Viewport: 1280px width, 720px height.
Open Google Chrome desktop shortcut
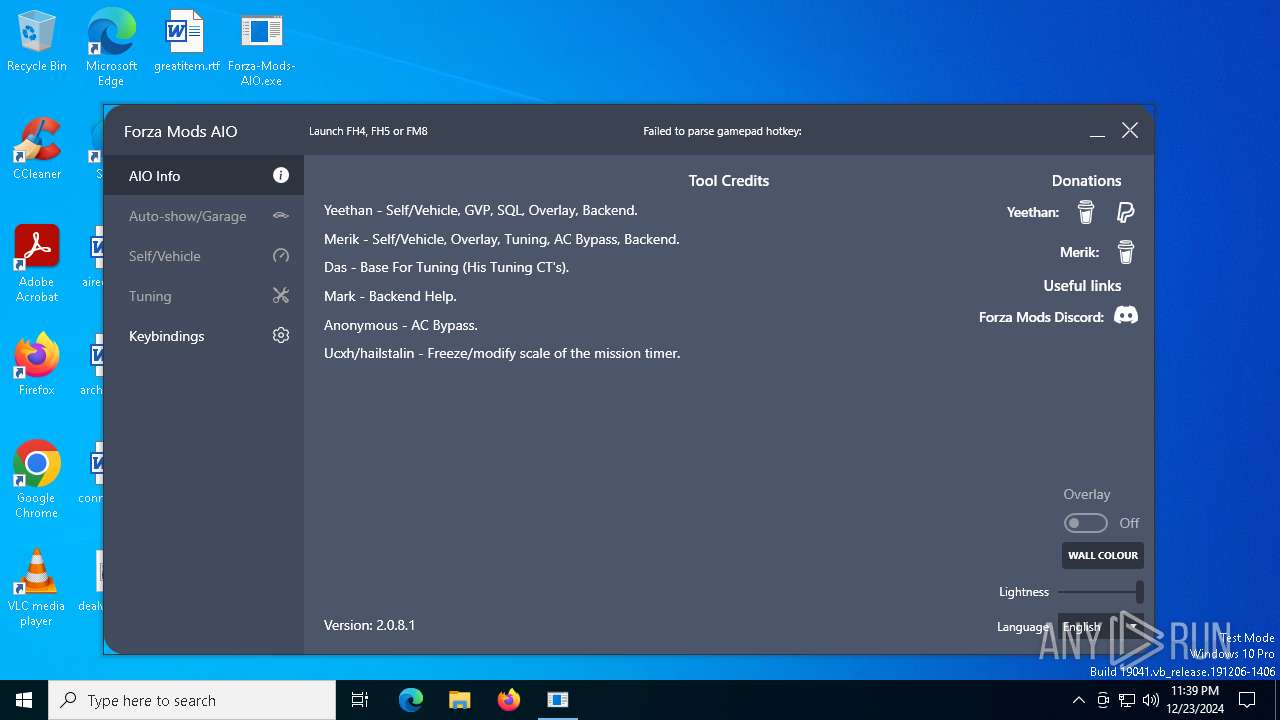(x=37, y=480)
